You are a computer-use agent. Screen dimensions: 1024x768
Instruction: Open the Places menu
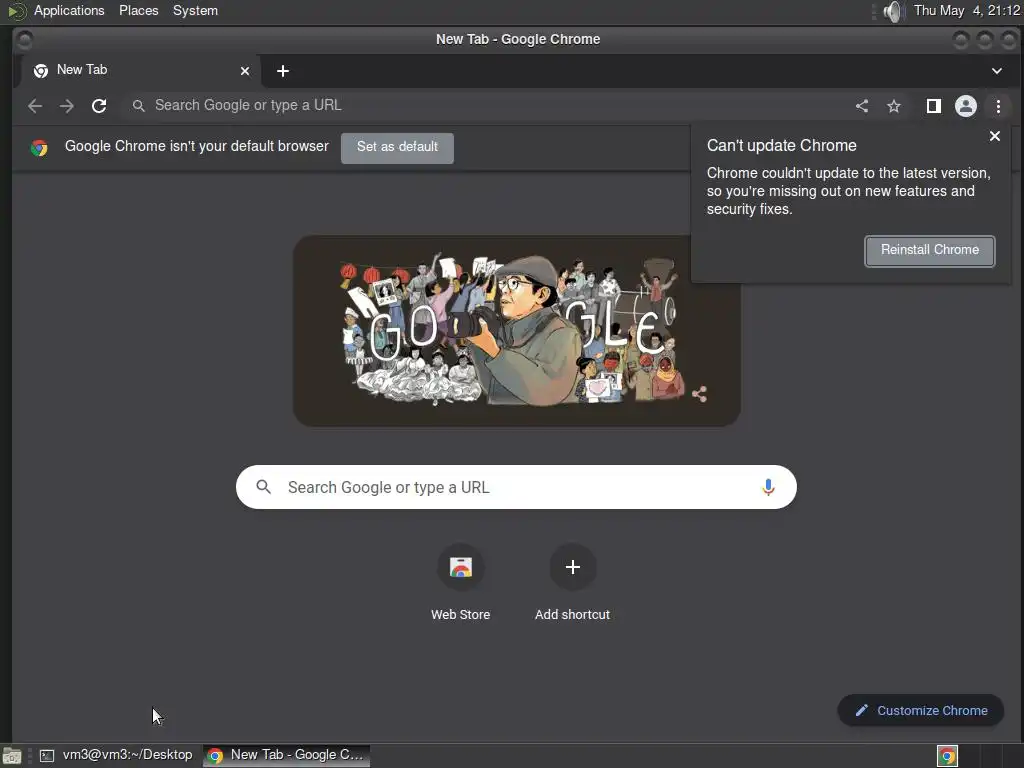pos(138,10)
